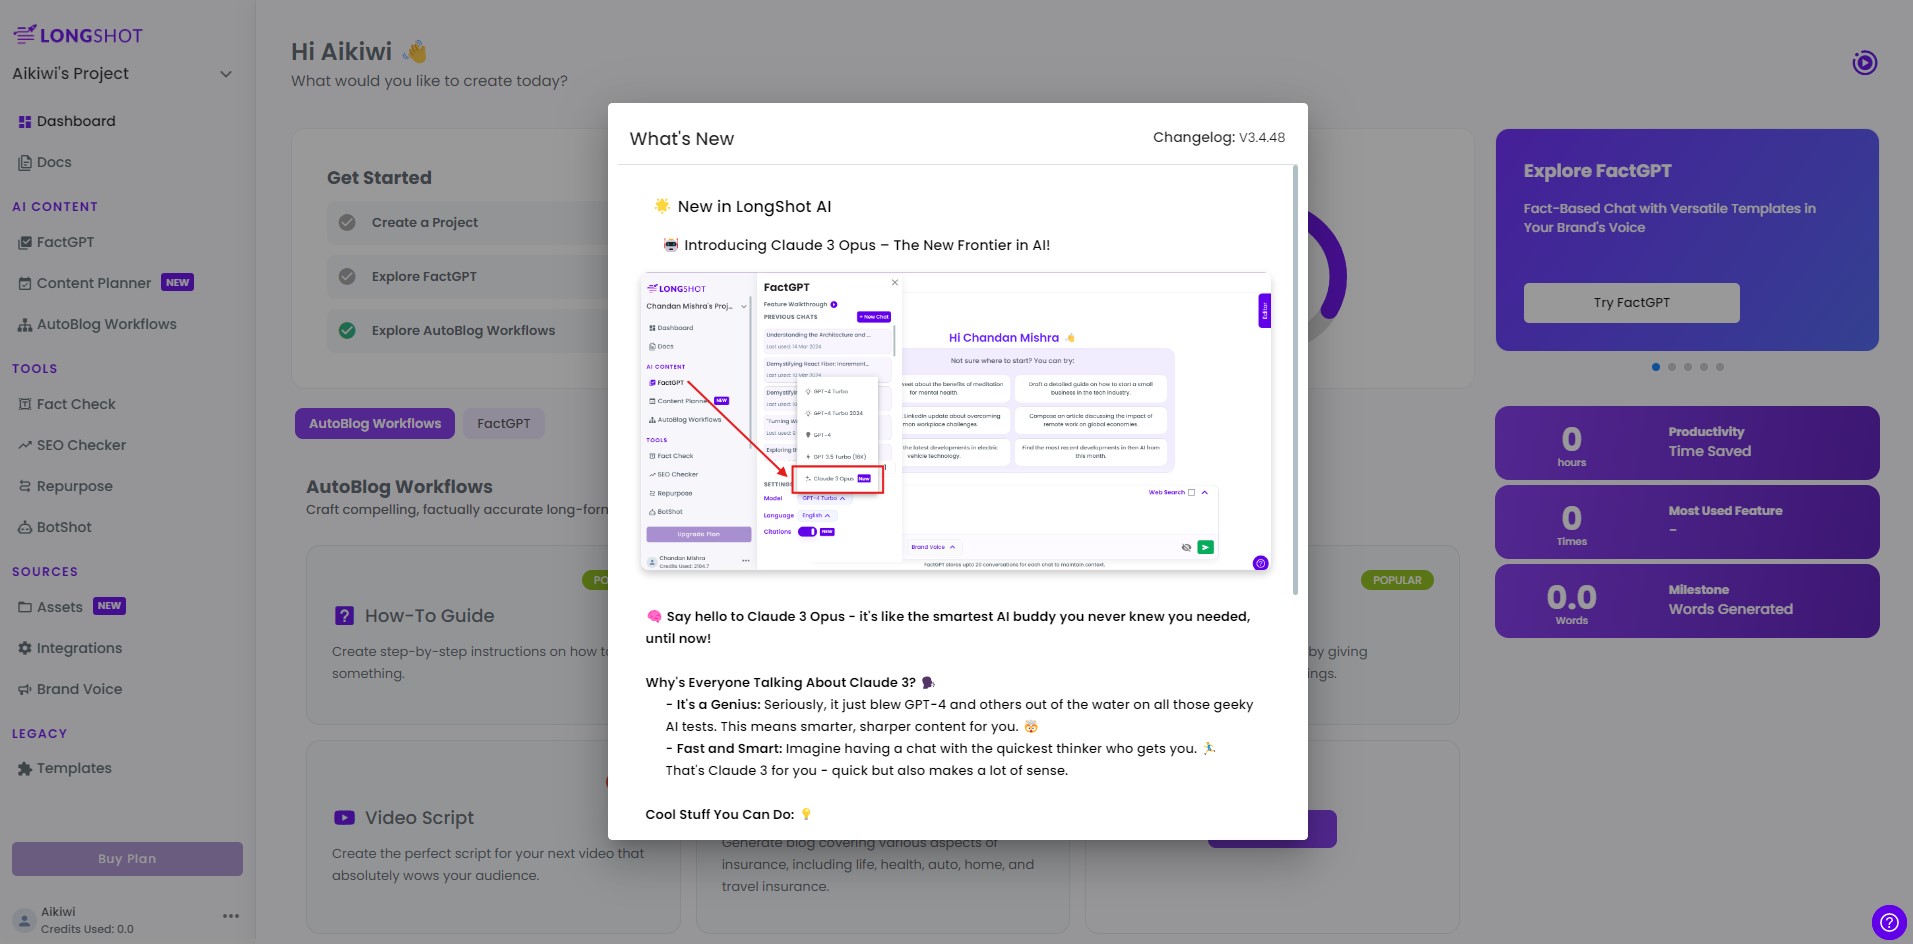Click the SOURCES section label

click(45, 572)
